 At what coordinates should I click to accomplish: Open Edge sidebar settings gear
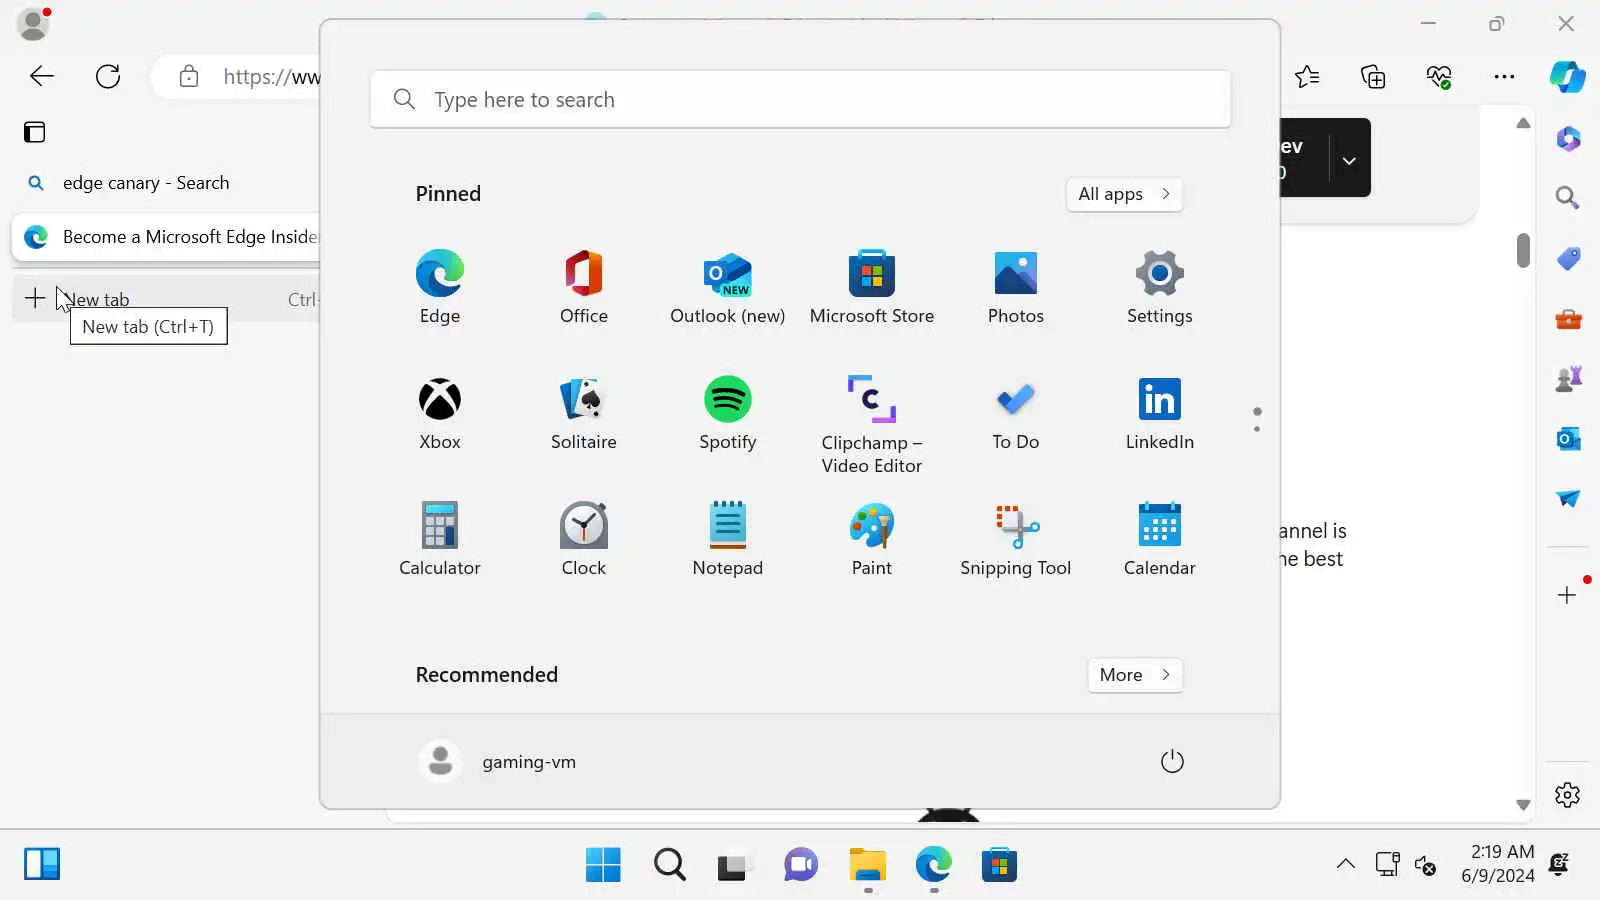(x=1567, y=795)
